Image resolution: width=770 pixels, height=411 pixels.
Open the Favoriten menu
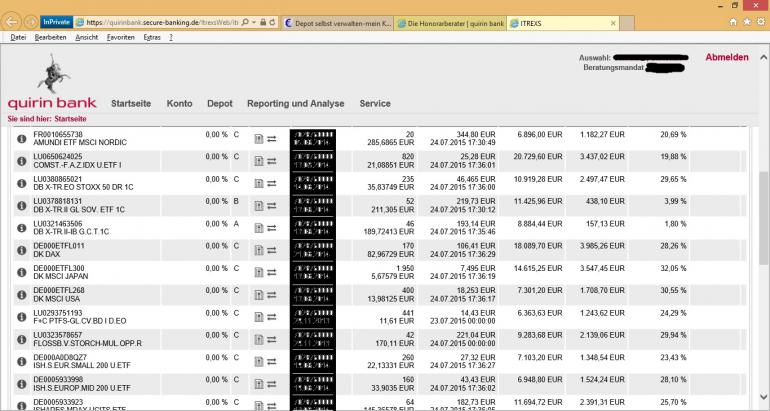[120, 37]
